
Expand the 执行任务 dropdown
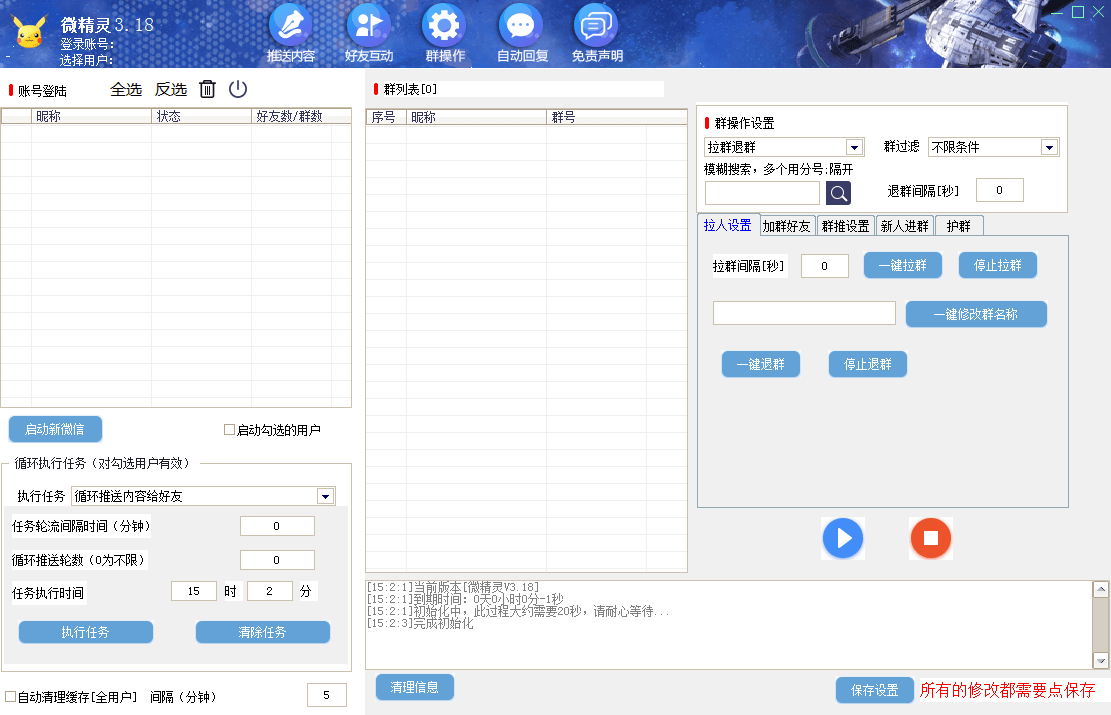325,496
